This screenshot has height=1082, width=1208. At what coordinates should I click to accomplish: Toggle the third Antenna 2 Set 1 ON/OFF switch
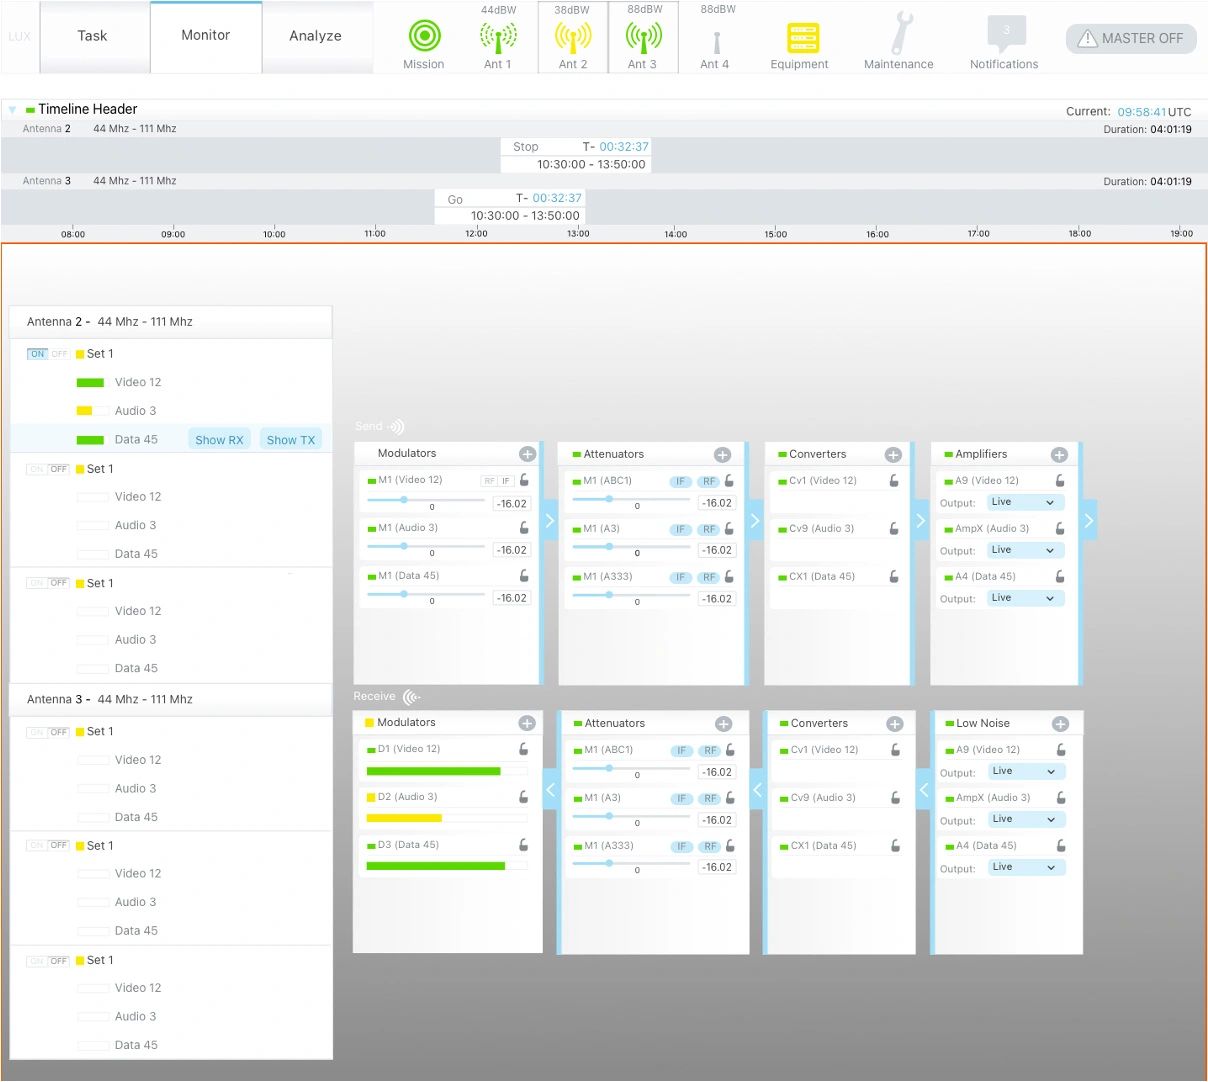48,583
